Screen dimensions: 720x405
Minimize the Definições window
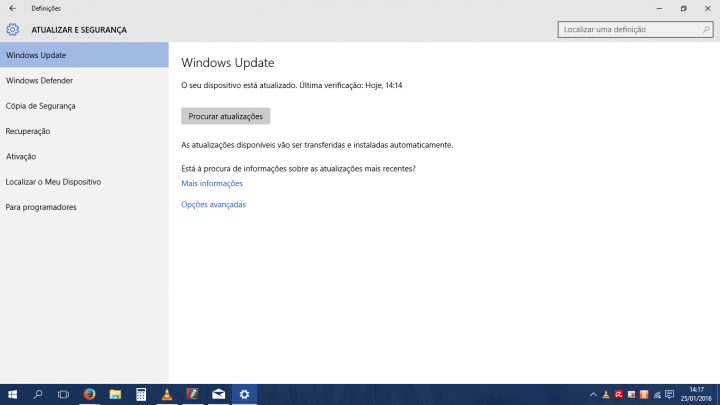(x=659, y=8)
